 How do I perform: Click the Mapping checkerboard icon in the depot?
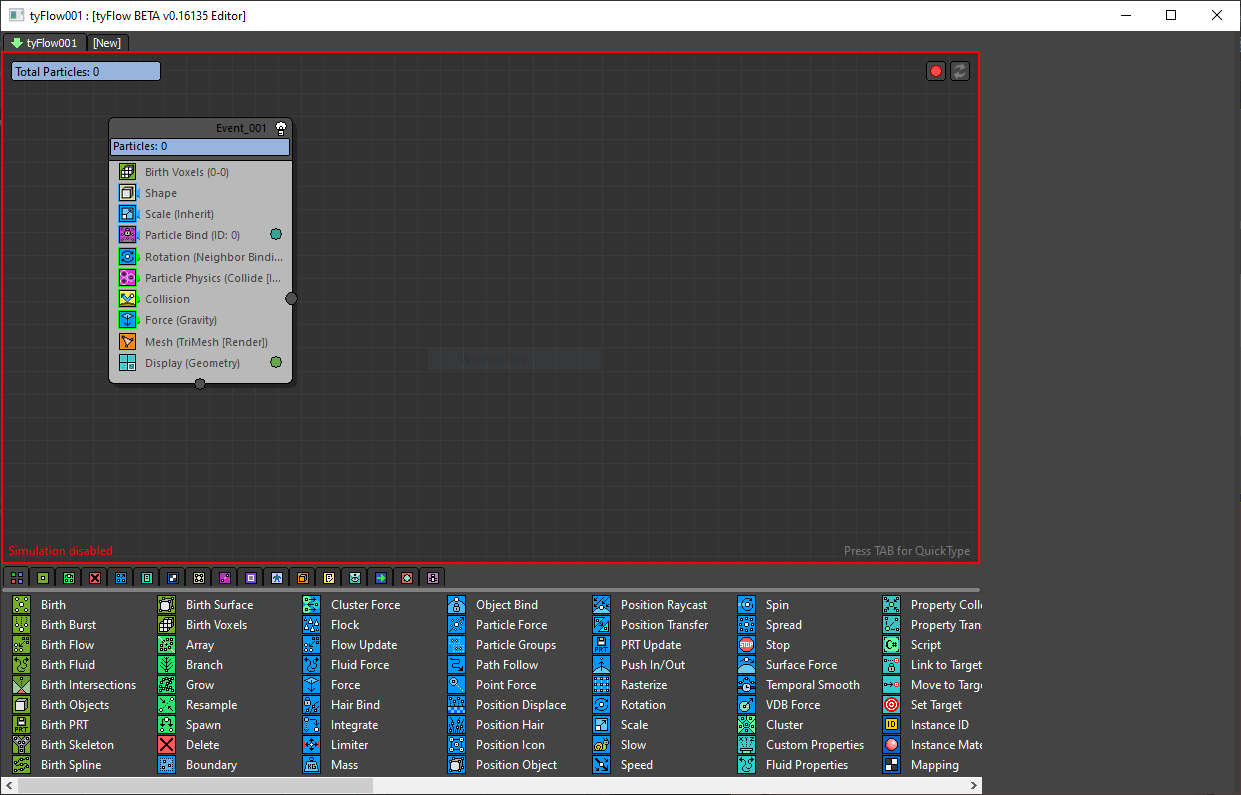click(892, 765)
